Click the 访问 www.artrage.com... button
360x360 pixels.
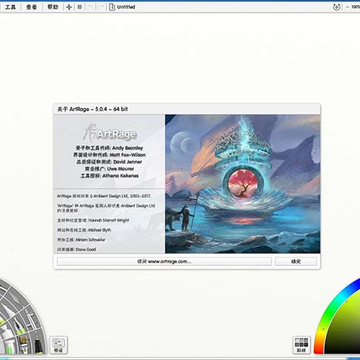(164, 262)
